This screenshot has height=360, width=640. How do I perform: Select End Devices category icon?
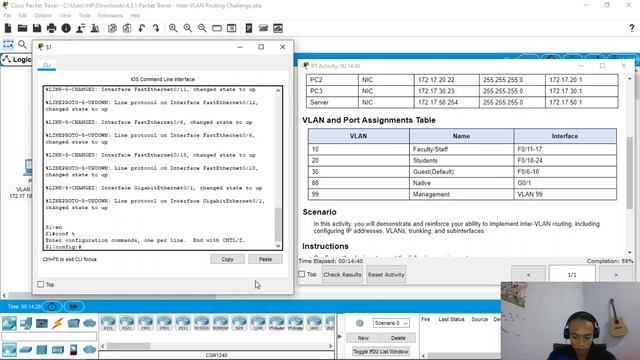point(26,323)
